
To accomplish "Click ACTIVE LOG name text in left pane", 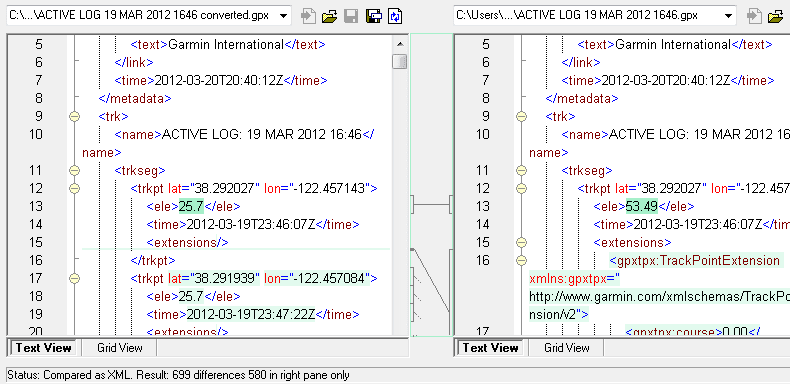I will point(262,135).
